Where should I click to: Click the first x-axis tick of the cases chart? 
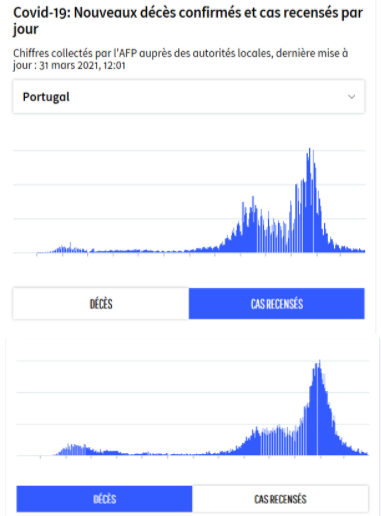(37, 254)
